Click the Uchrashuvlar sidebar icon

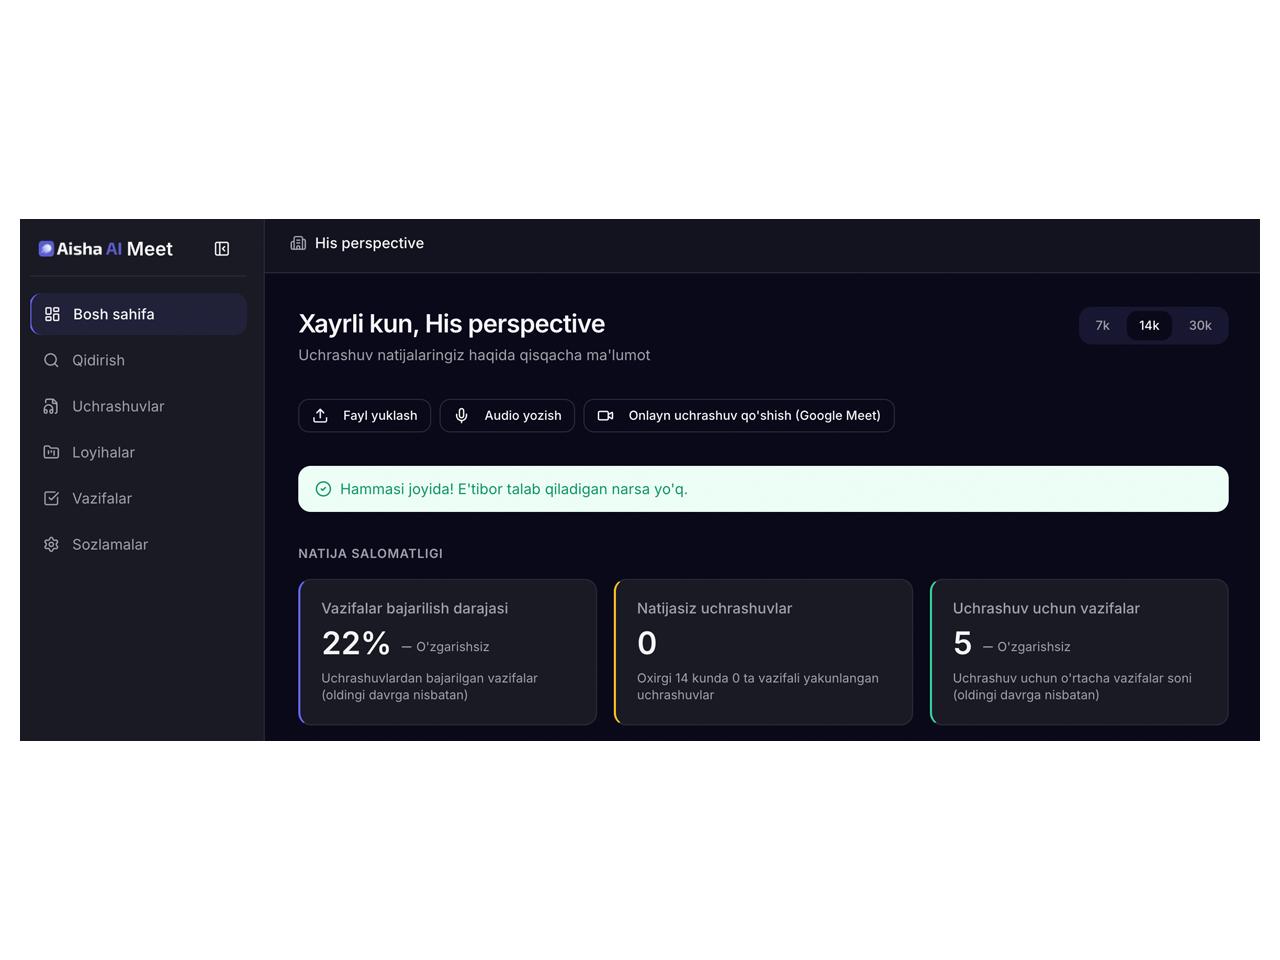tap(51, 406)
